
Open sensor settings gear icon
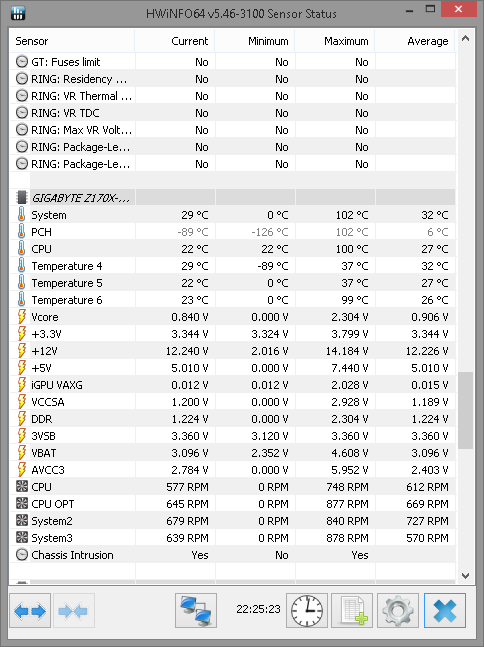pos(398,610)
